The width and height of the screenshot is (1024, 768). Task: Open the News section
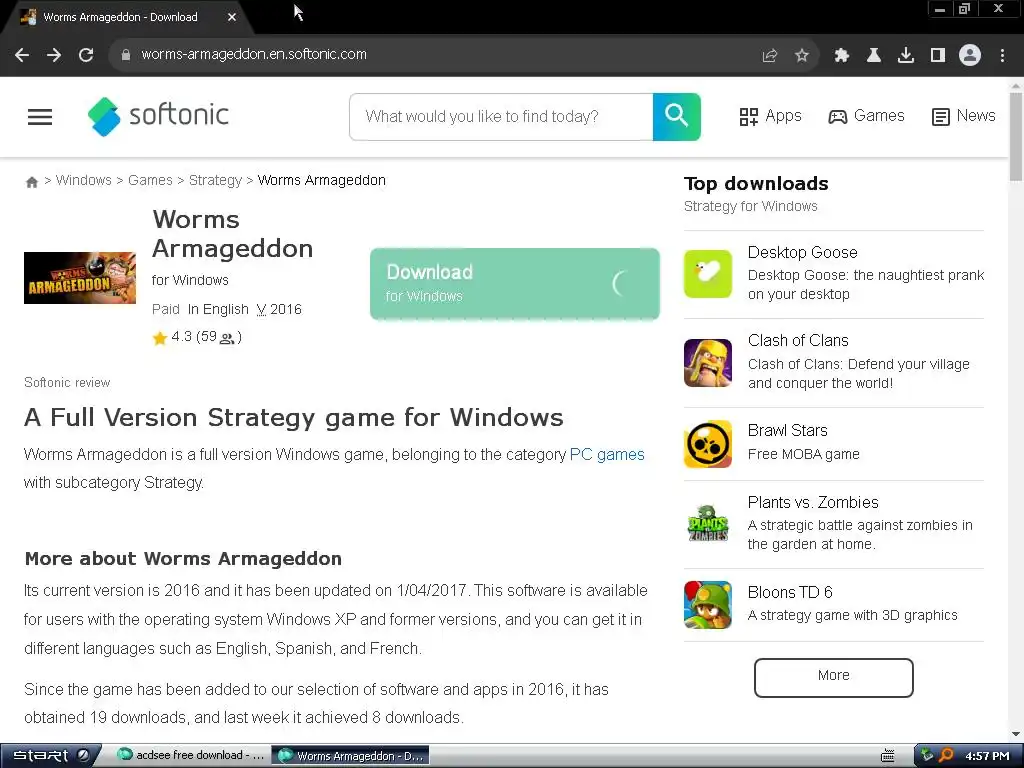963,116
